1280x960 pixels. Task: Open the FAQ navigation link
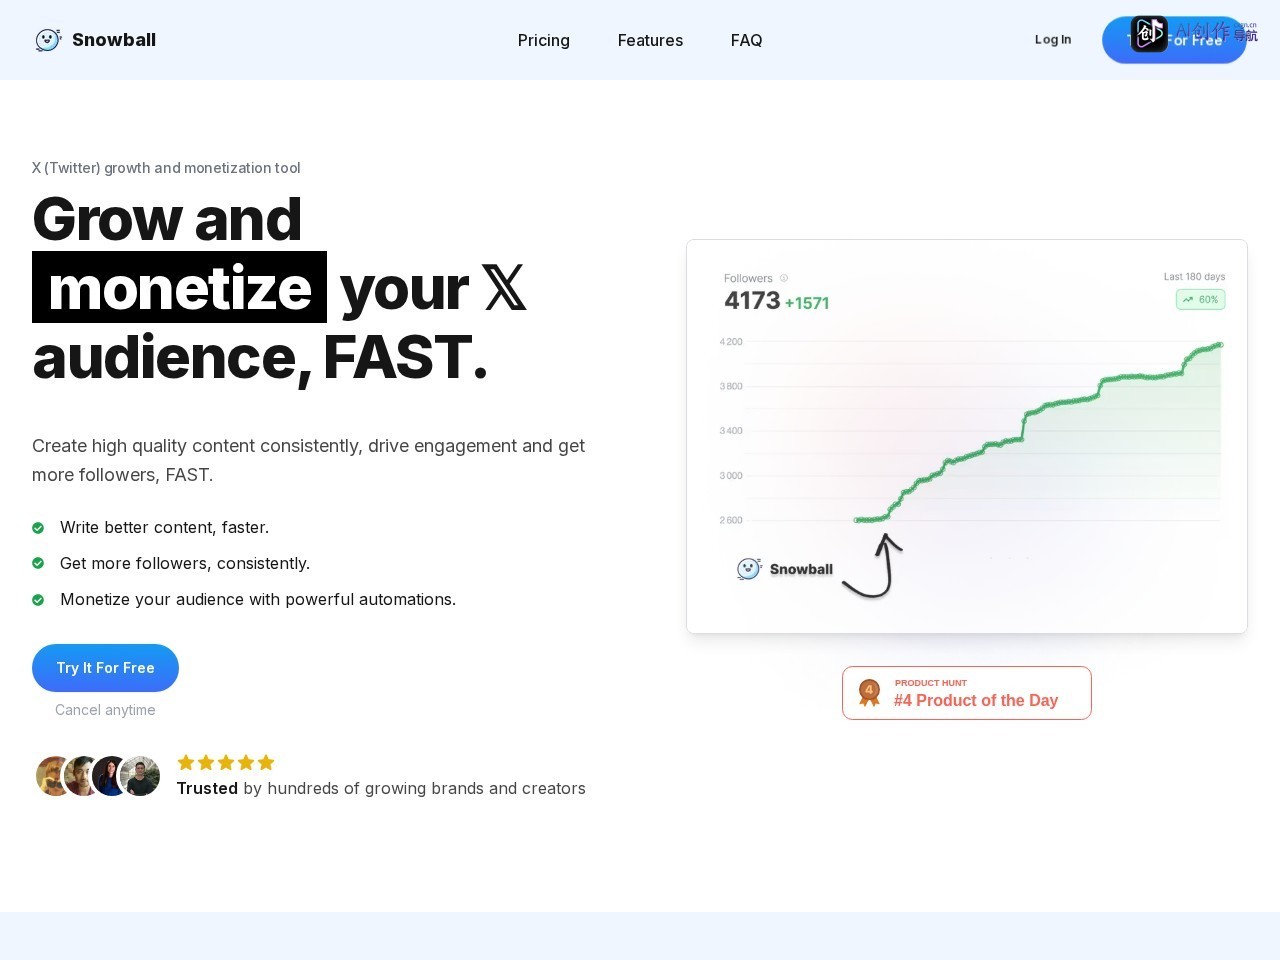click(x=747, y=40)
